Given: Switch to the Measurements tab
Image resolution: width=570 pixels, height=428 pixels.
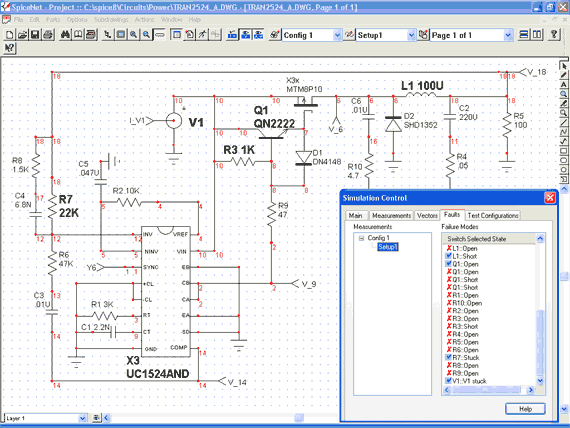Looking at the screenshot, I should click(x=392, y=216).
